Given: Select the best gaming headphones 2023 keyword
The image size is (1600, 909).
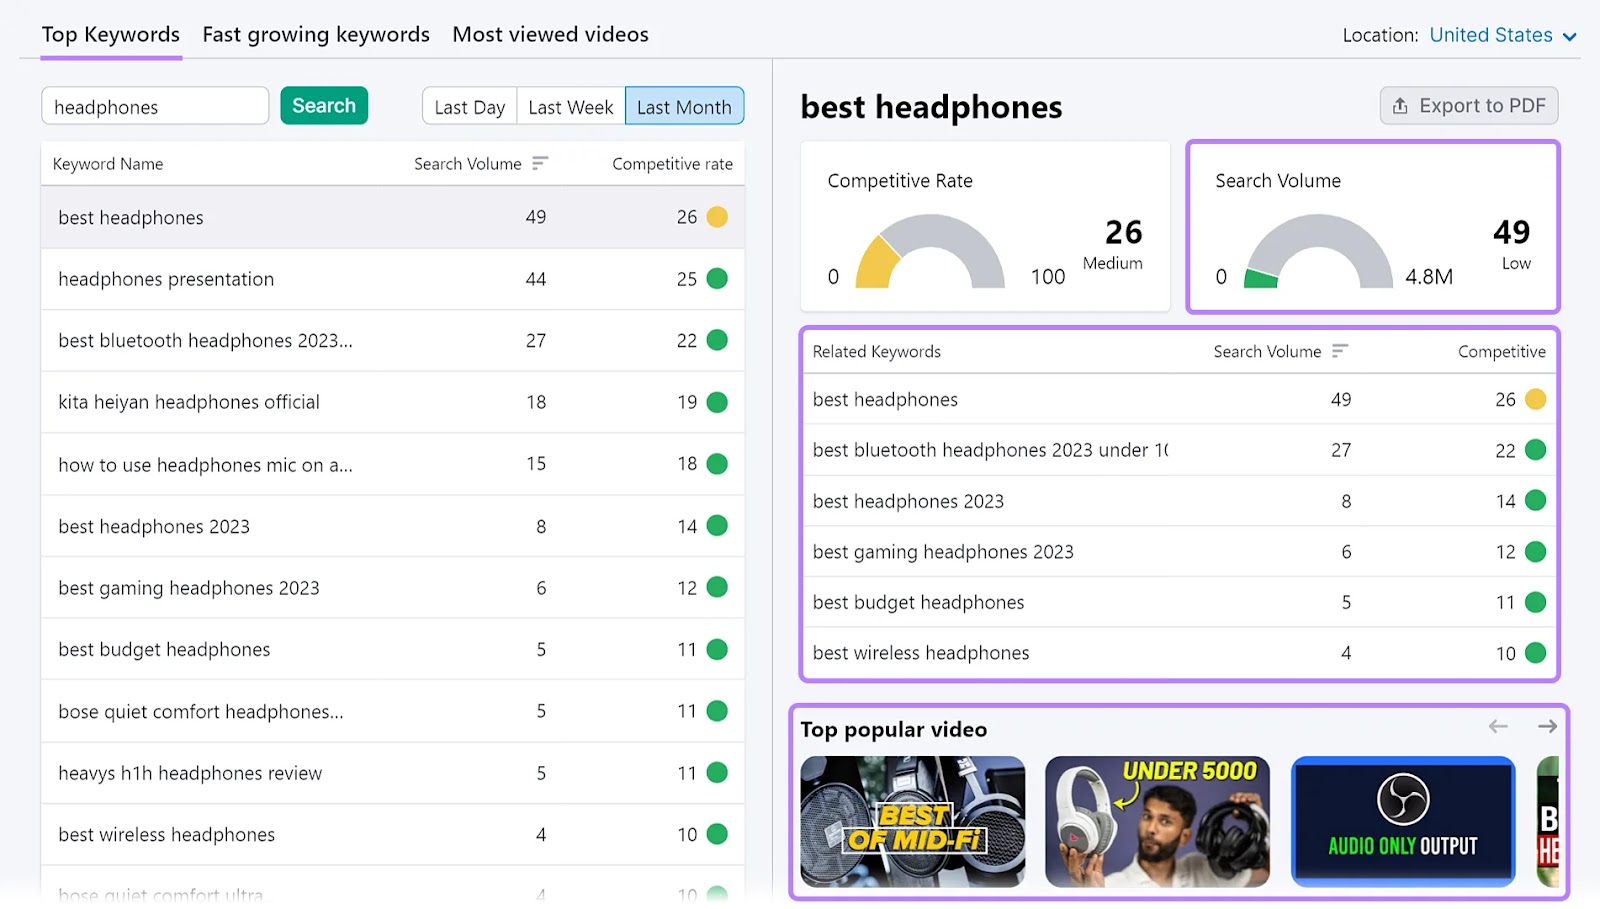Looking at the screenshot, I should 189,587.
